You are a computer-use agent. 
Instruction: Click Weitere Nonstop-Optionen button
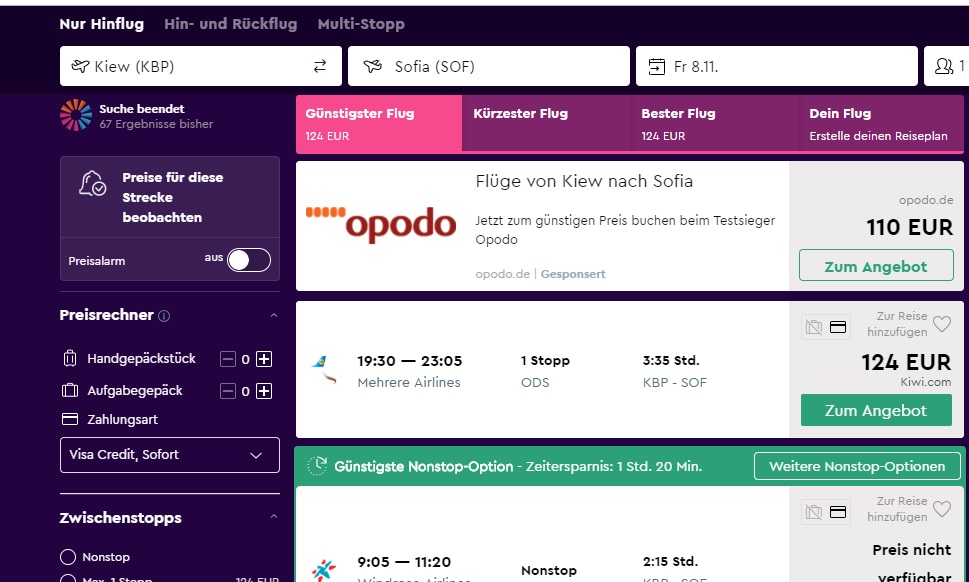coord(858,466)
